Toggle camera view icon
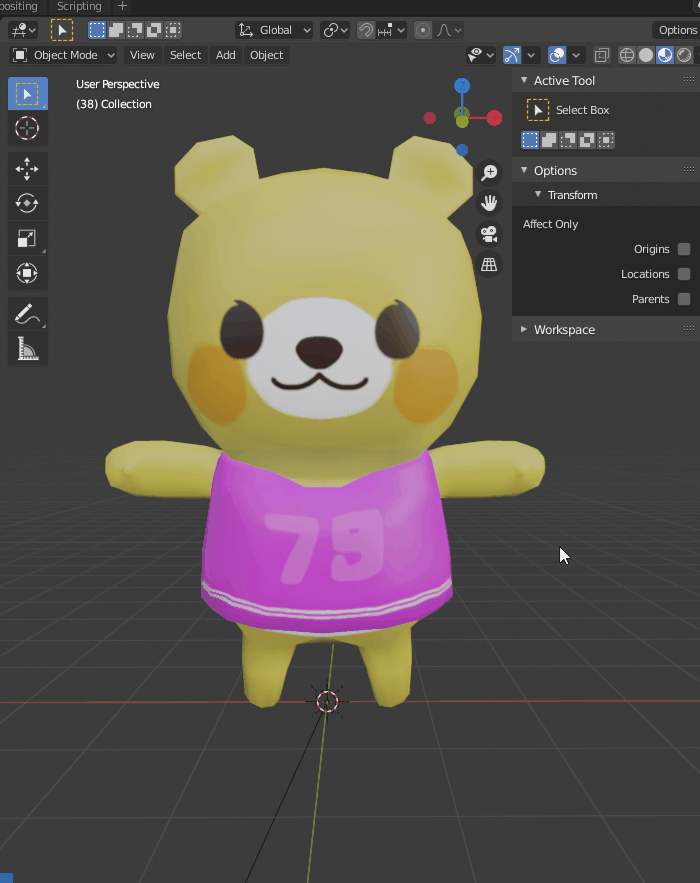The height and width of the screenshot is (883, 700). point(489,234)
